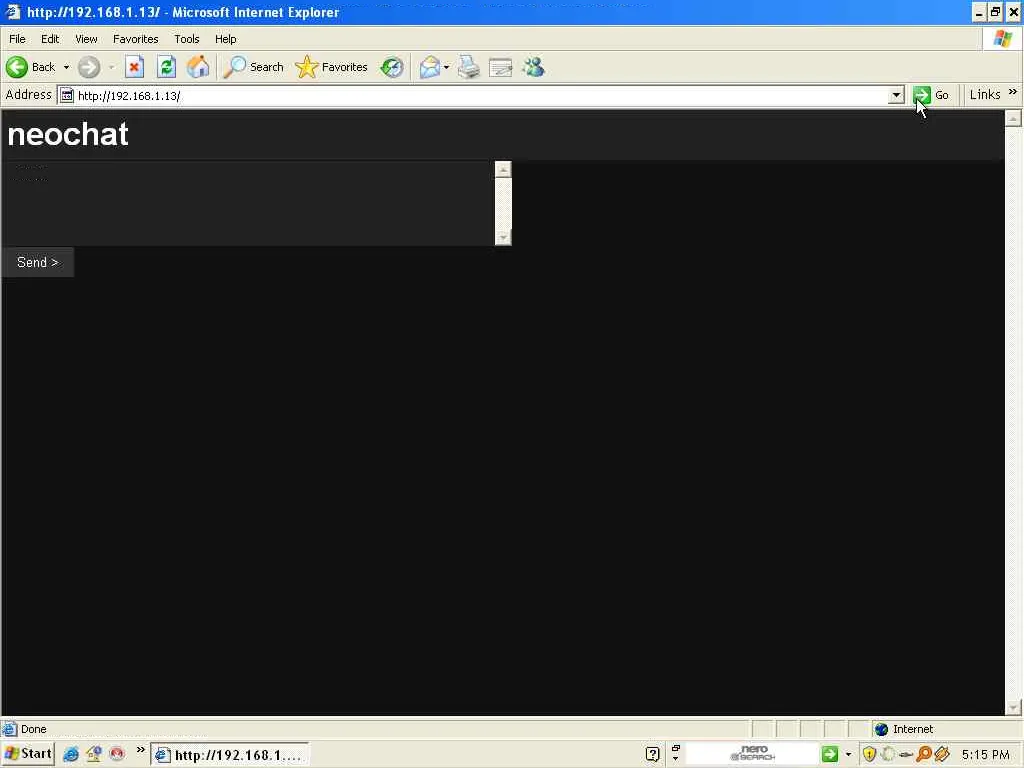Launch Internet Explorer from Quick Launch

[71, 755]
